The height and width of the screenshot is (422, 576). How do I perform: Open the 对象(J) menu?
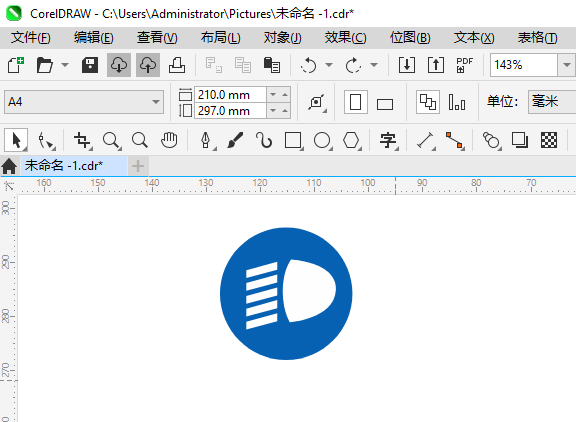pyautogui.click(x=282, y=37)
